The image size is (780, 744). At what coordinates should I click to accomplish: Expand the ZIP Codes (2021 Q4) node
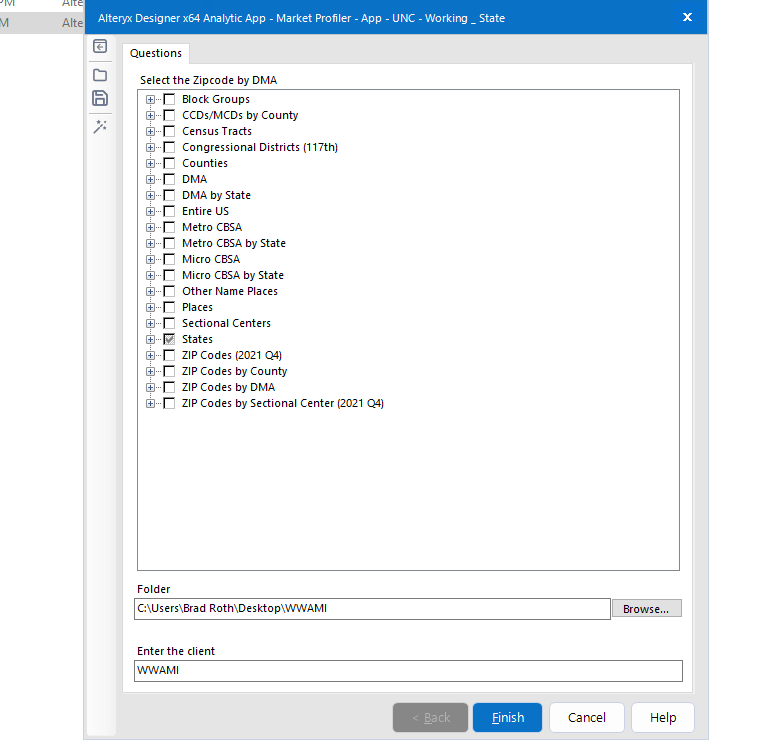(x=150, y=355)
